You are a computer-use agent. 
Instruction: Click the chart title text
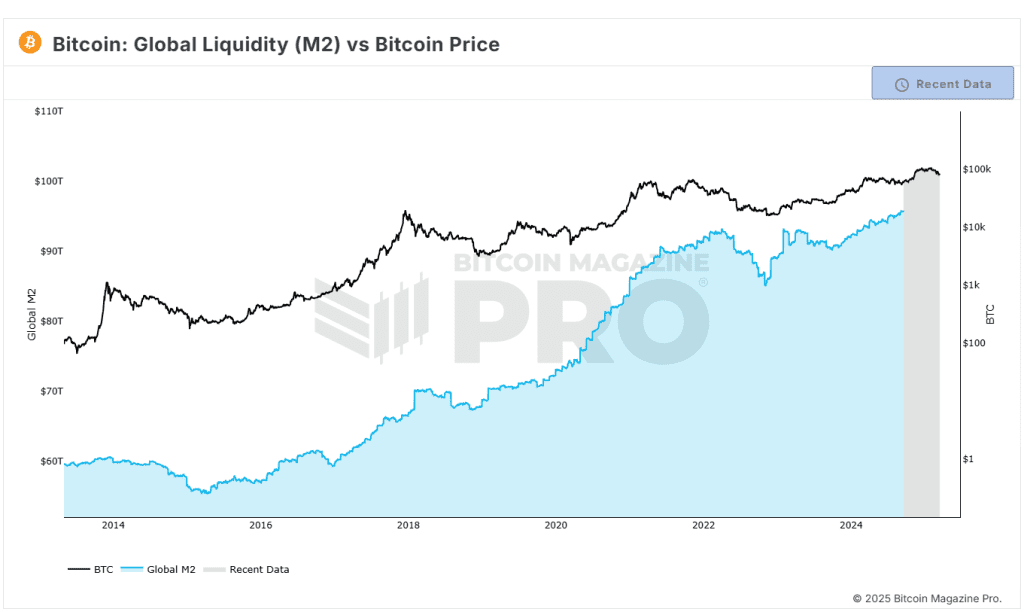[276, 44]
